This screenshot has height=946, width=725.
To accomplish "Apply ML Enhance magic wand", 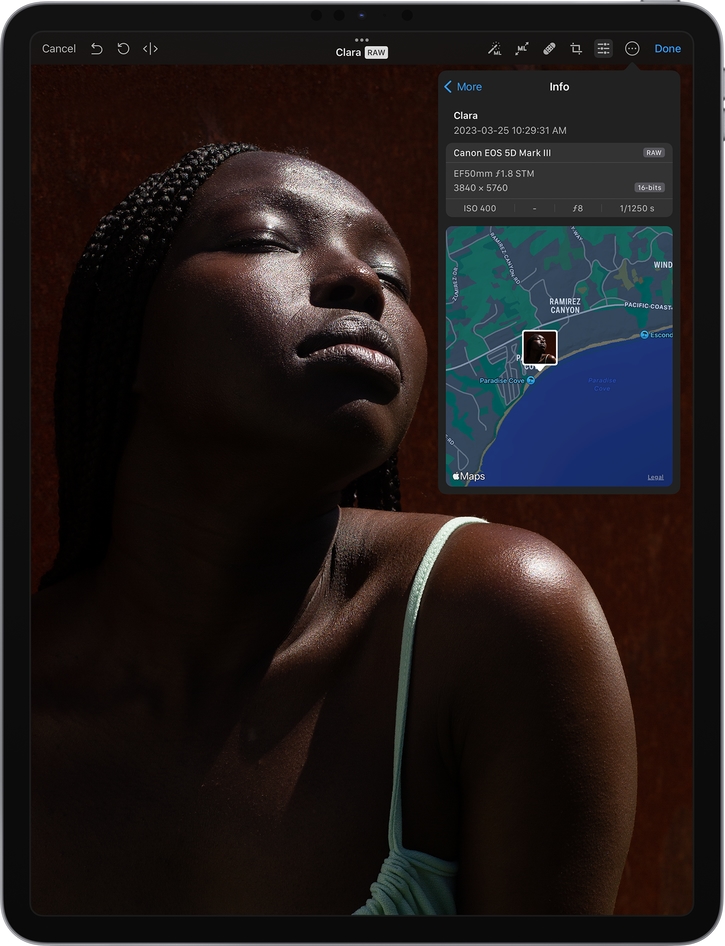I will 494,48.
